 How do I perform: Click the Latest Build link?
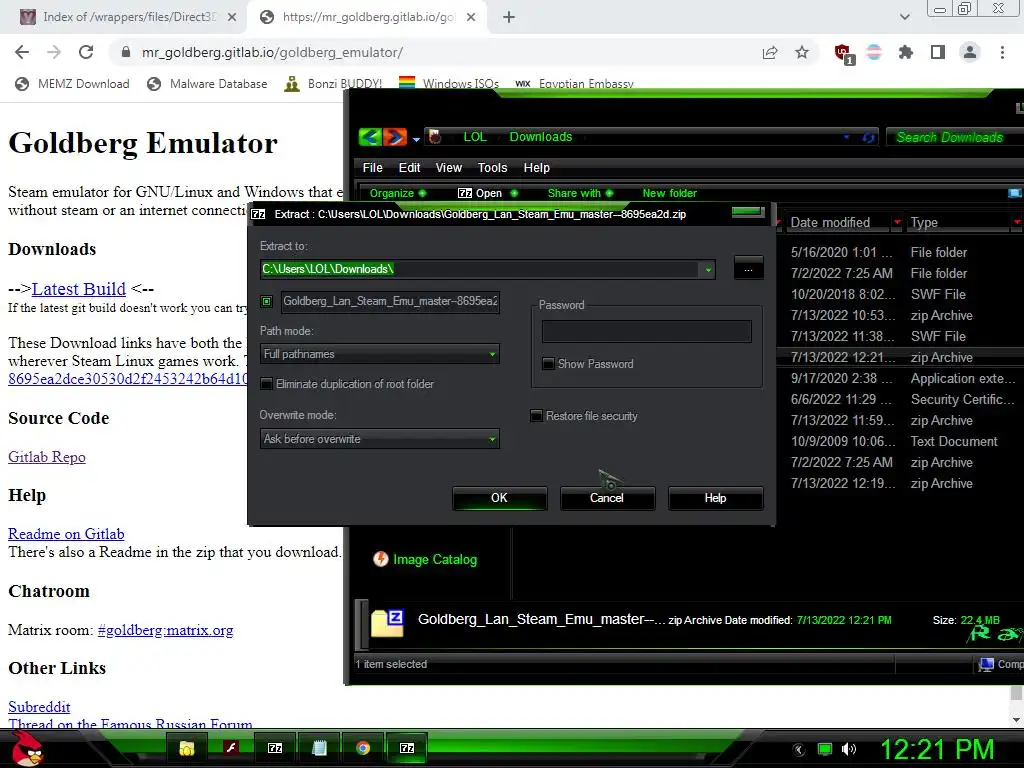[x=78, y=289]
